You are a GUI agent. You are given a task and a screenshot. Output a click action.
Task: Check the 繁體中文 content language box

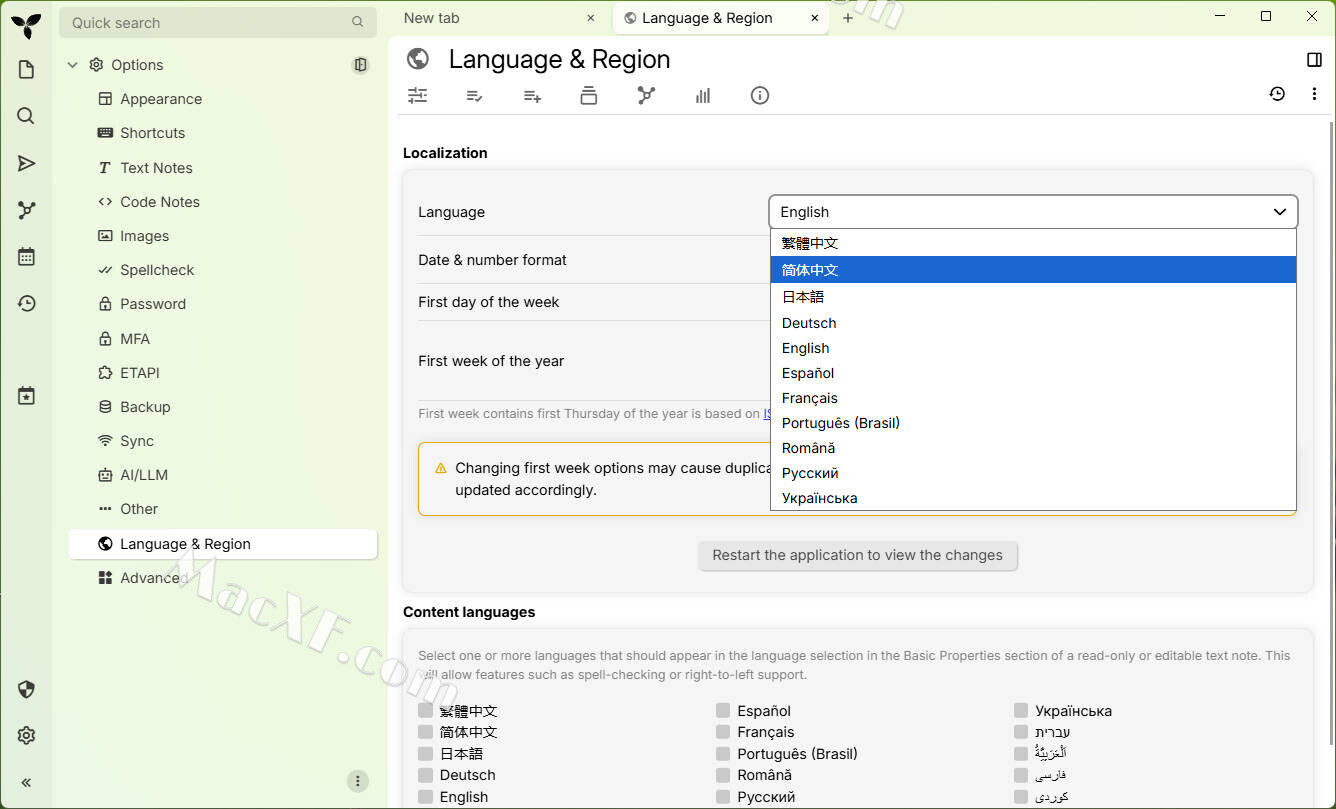click(x=426, y=711)
